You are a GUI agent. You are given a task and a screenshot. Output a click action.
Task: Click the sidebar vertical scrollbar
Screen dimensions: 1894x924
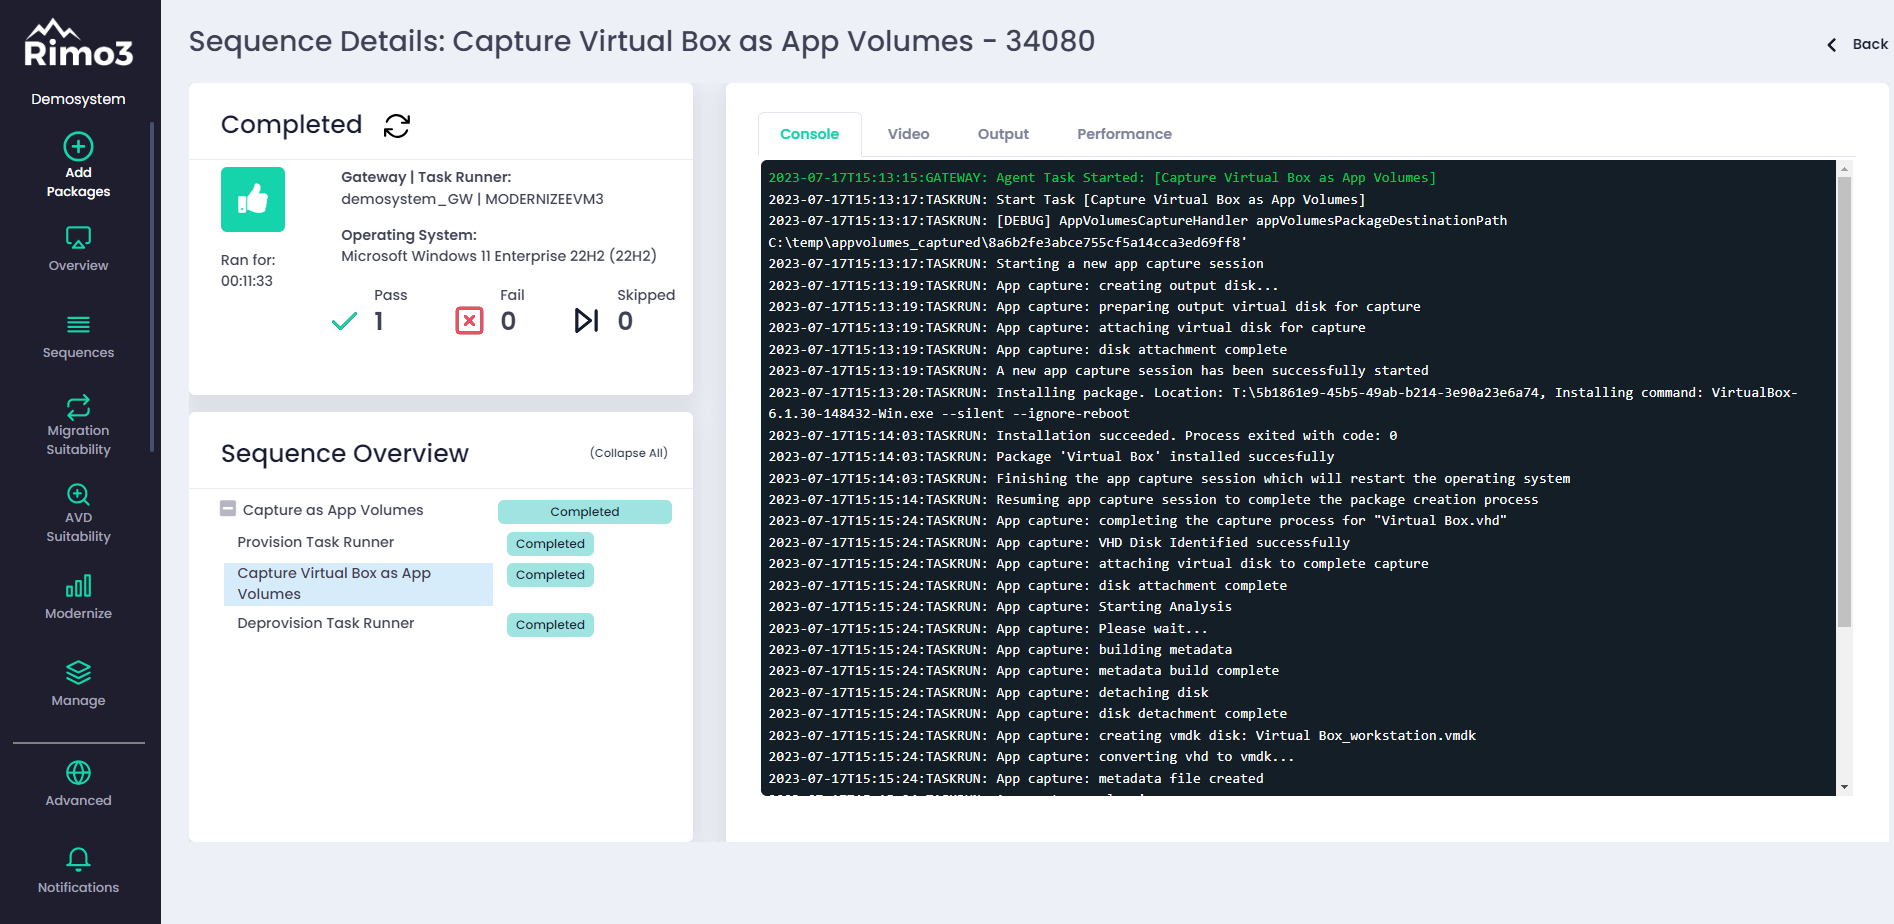(x=152, y=287)
